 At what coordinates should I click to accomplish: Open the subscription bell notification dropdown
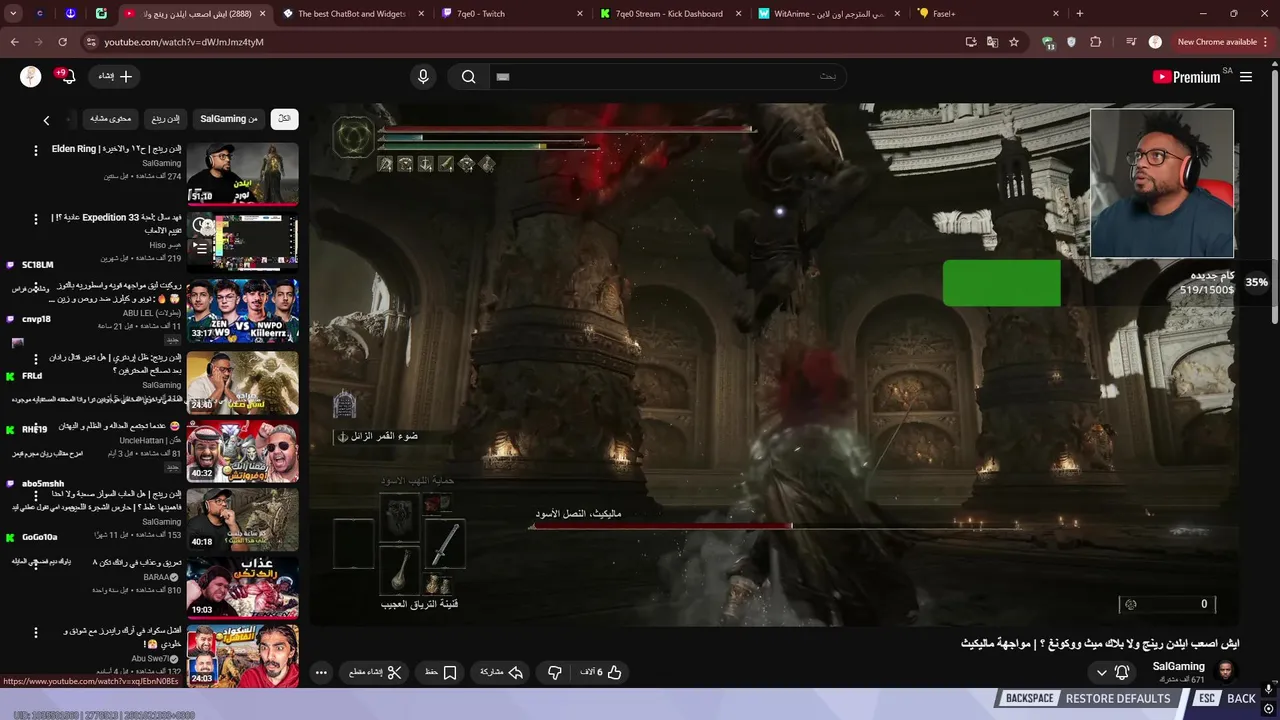[1112, 673]
